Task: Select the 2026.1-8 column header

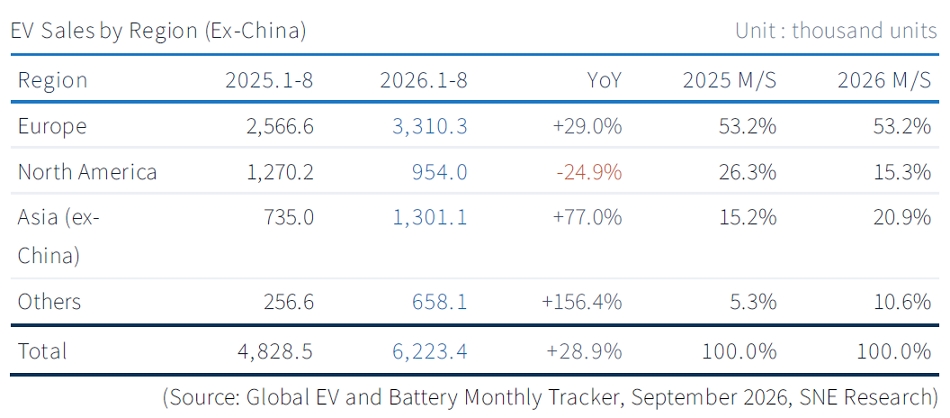Action: click(x=424, y=80)
